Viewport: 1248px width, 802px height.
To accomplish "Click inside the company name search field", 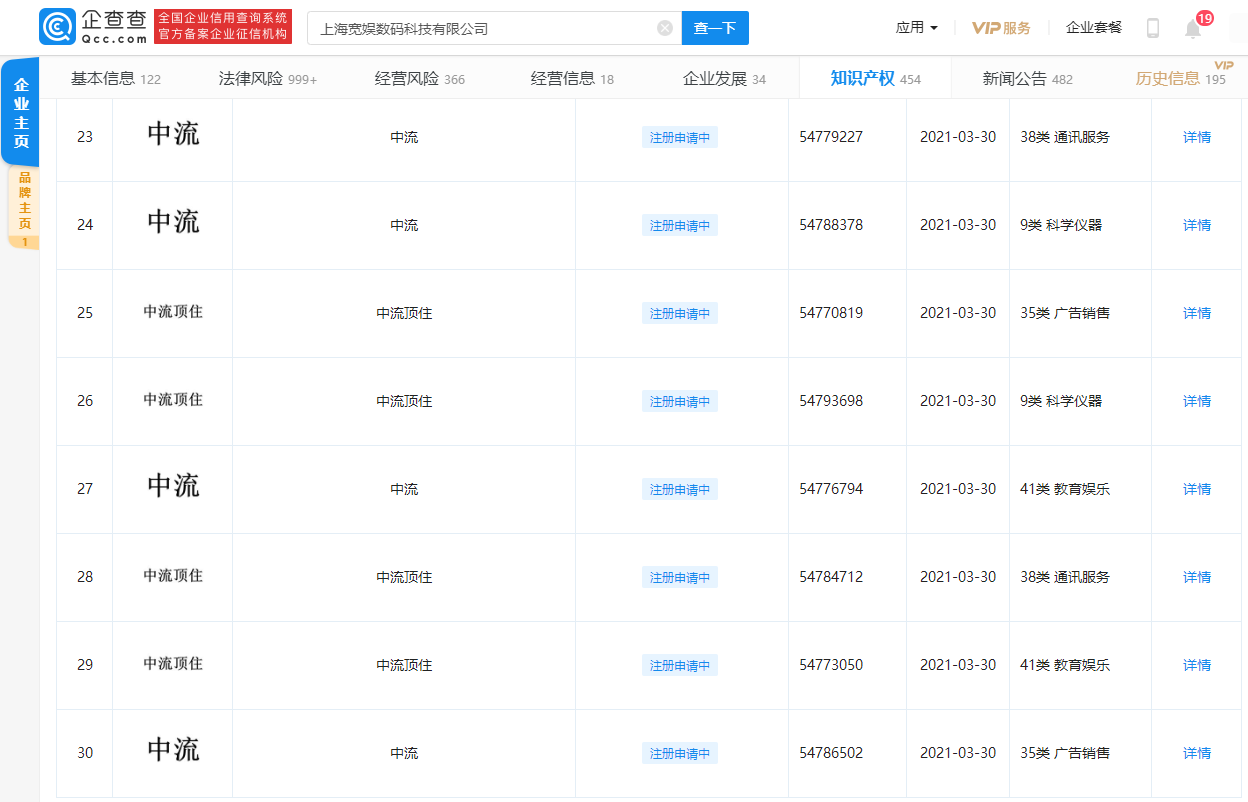I will (x=480, y=28).
